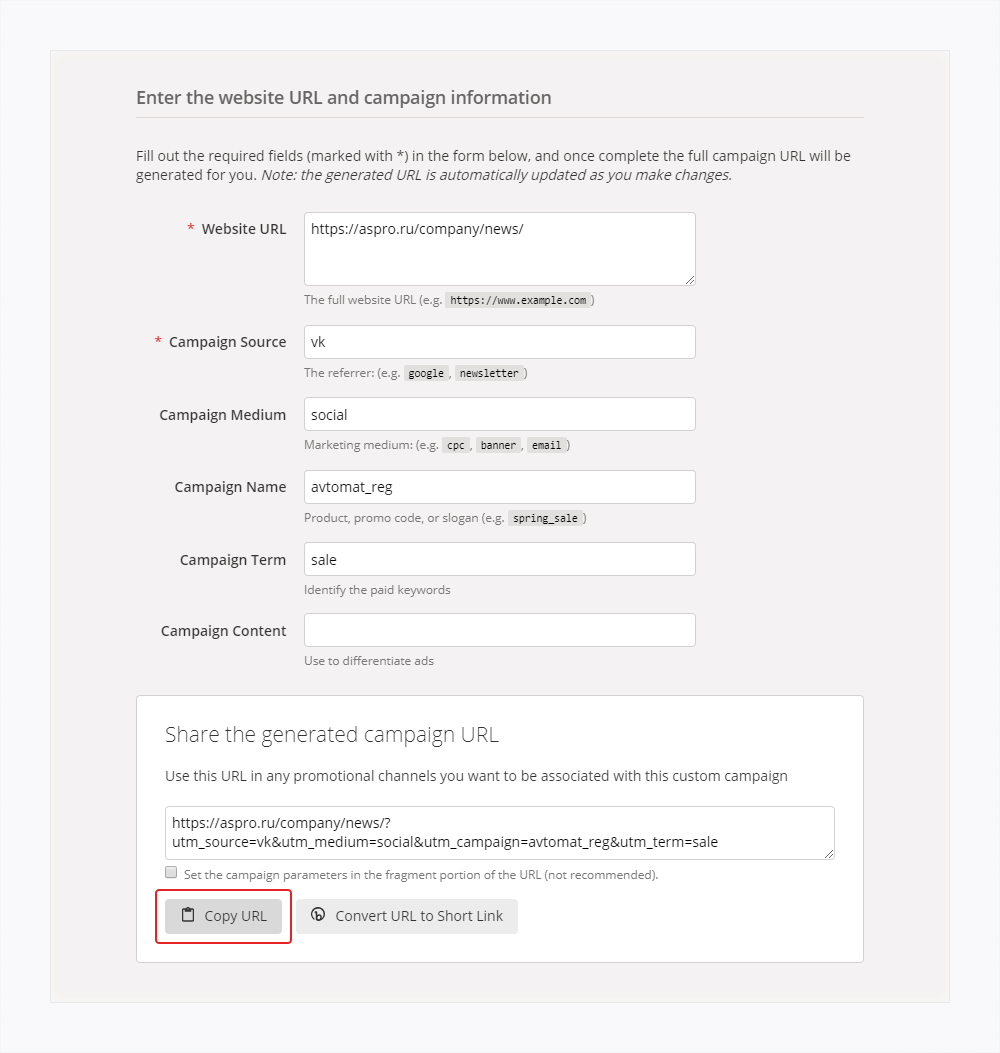Click the Bitly icon on Convert button
This screenshot has height=1053, width=1000.
(318, 915)
